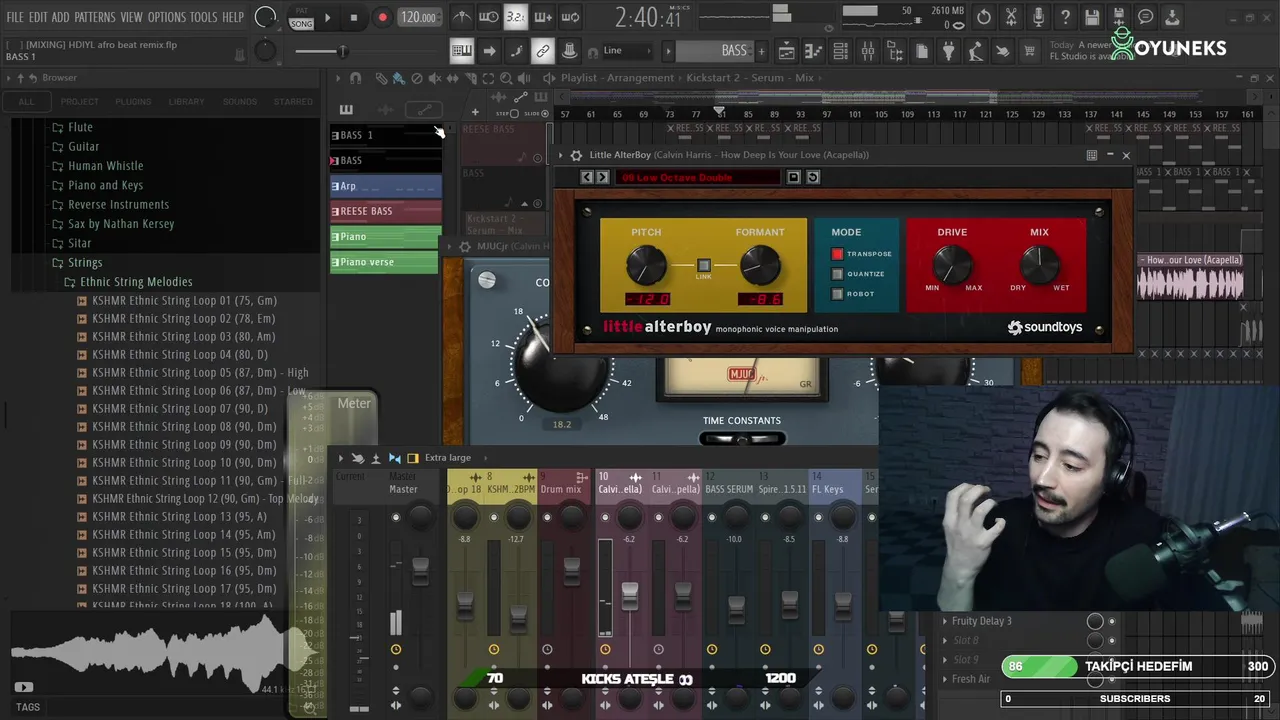This screenshot has width=1280, height=720.
Task: Select the BASS SERUM mixer track
Action: (x=729, y=489)
